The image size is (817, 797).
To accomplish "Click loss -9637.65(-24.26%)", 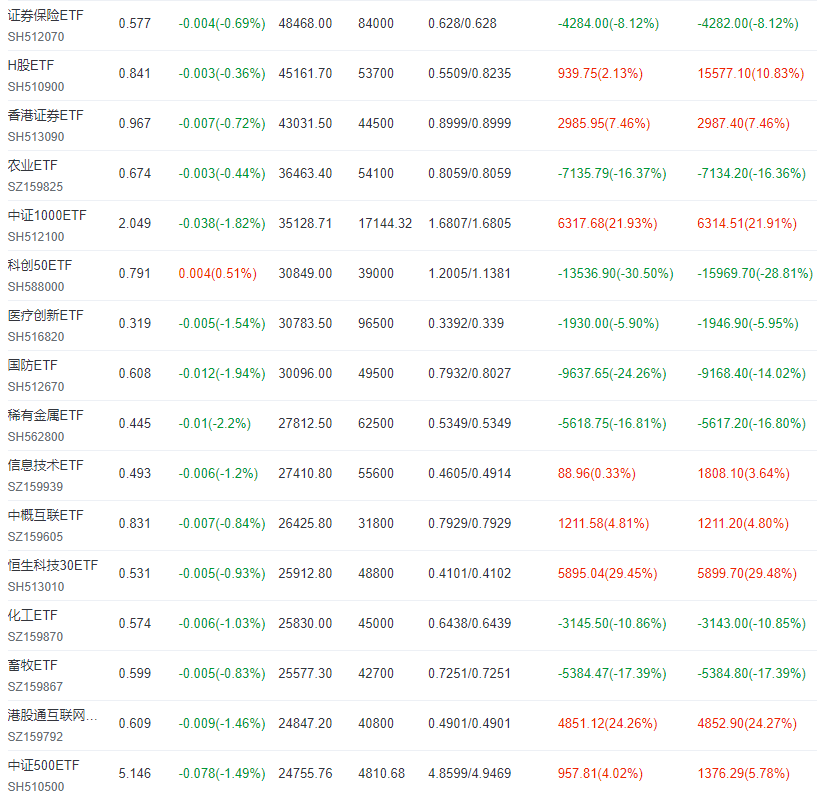I will pos(612,374).
